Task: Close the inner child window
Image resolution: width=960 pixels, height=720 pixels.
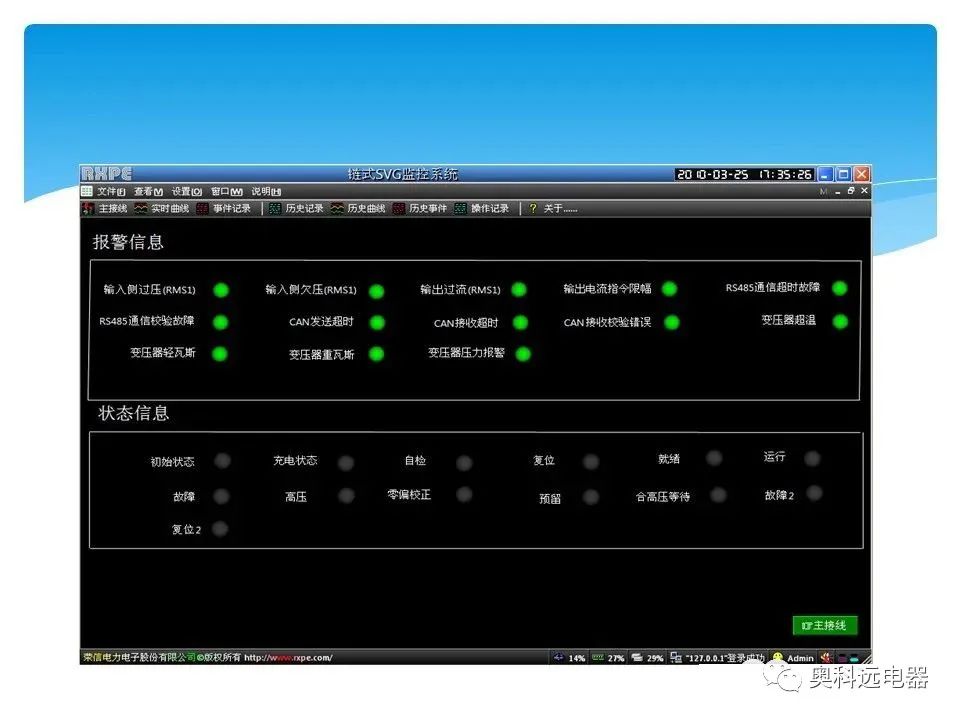Action: pyautogui.click(x=864, y=191)
